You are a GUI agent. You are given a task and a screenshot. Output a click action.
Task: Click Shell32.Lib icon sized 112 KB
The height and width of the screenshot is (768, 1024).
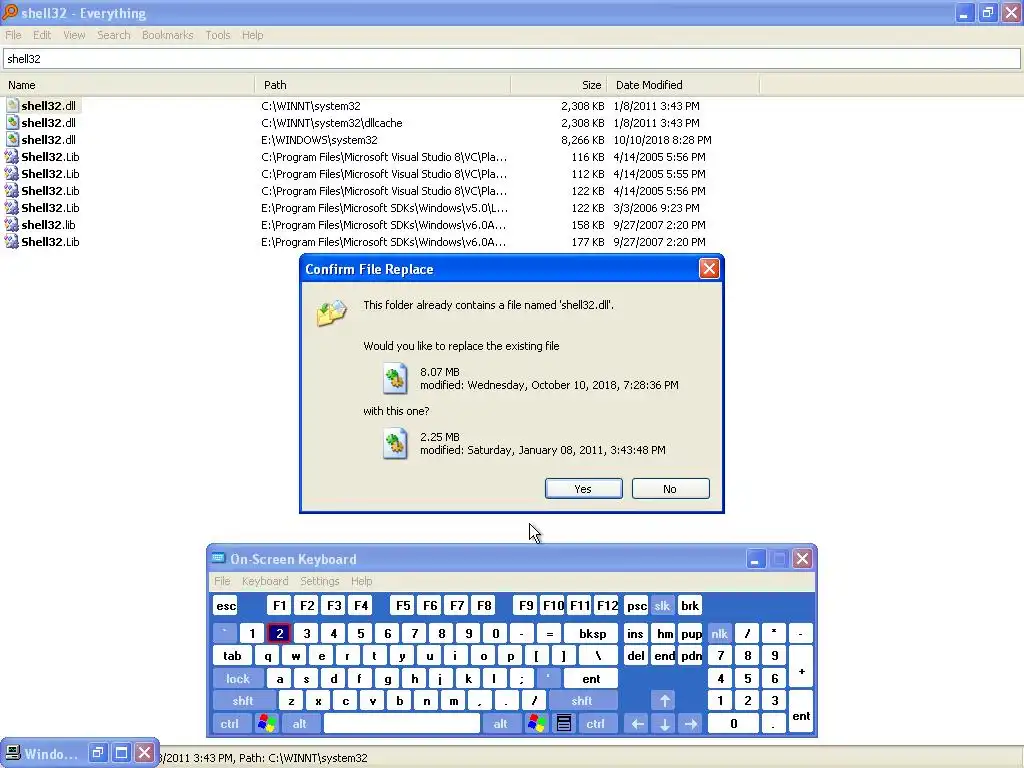pos(12,174)
